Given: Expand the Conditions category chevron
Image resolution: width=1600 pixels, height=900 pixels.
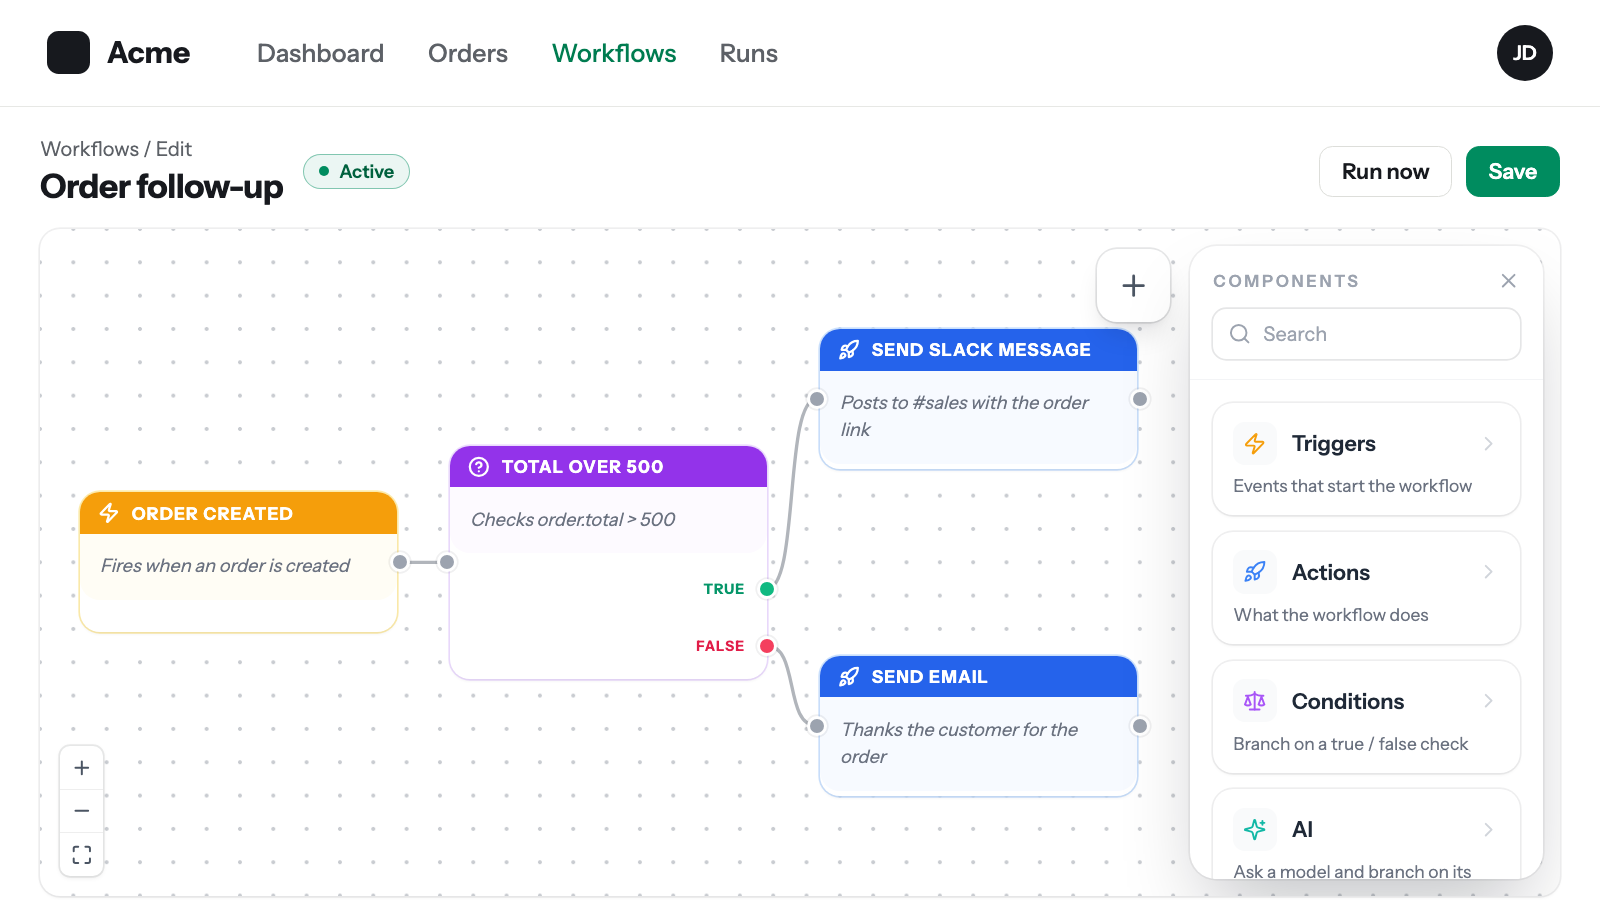Looking at the screenshot, I should pos(1488,701).
